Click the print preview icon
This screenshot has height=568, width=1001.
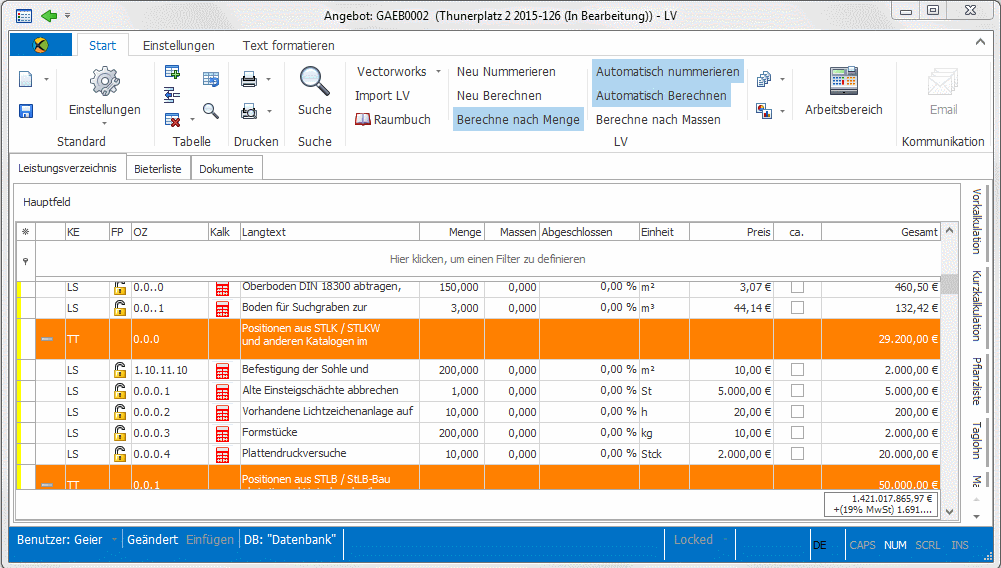(x=249, y=111)
